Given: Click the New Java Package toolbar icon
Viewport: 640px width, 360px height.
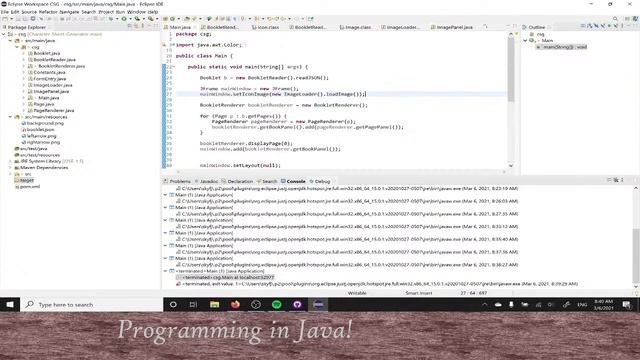Looking at the screenshot, I should [165, 19].
